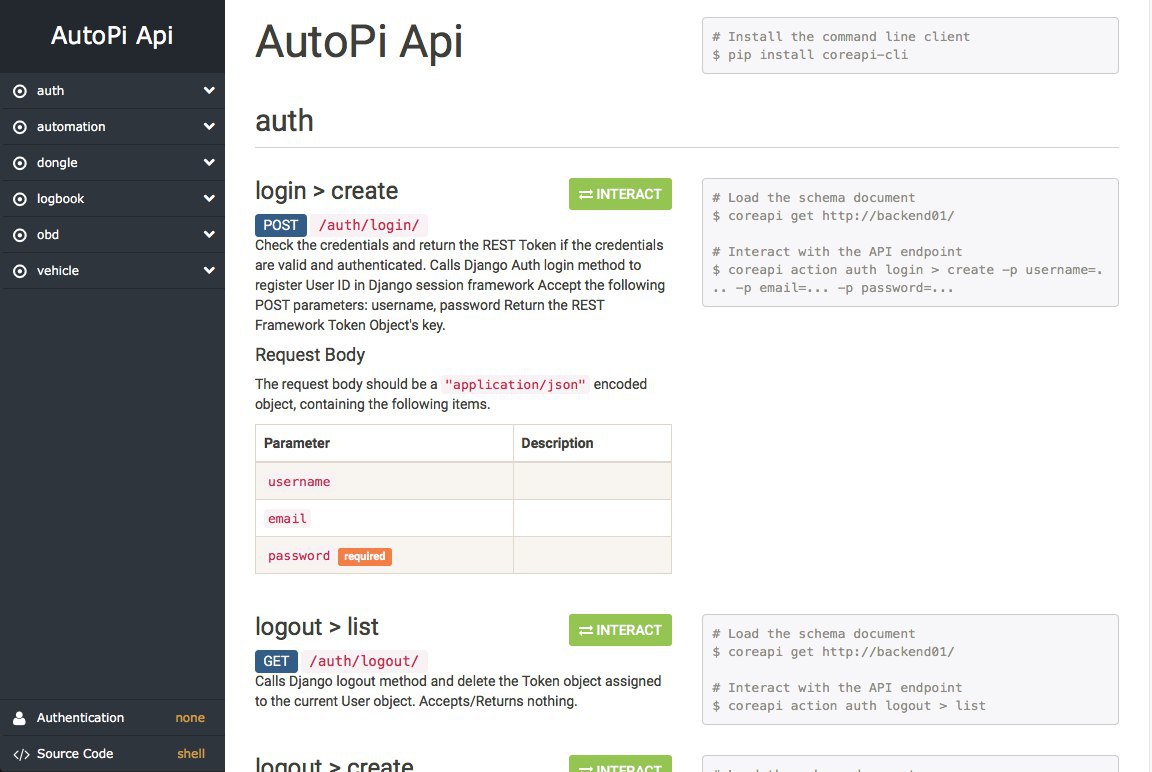
Task: Click the circle icon beside vehicle
Action: click(x=20, y=271)
